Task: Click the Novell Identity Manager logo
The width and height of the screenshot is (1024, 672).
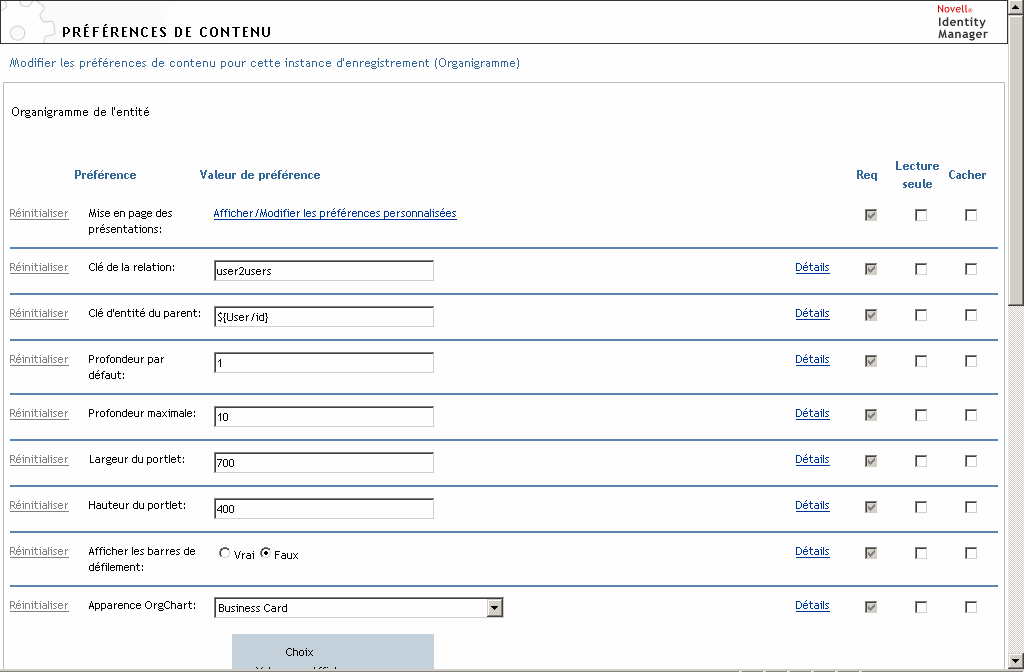Action: [962, 22]
